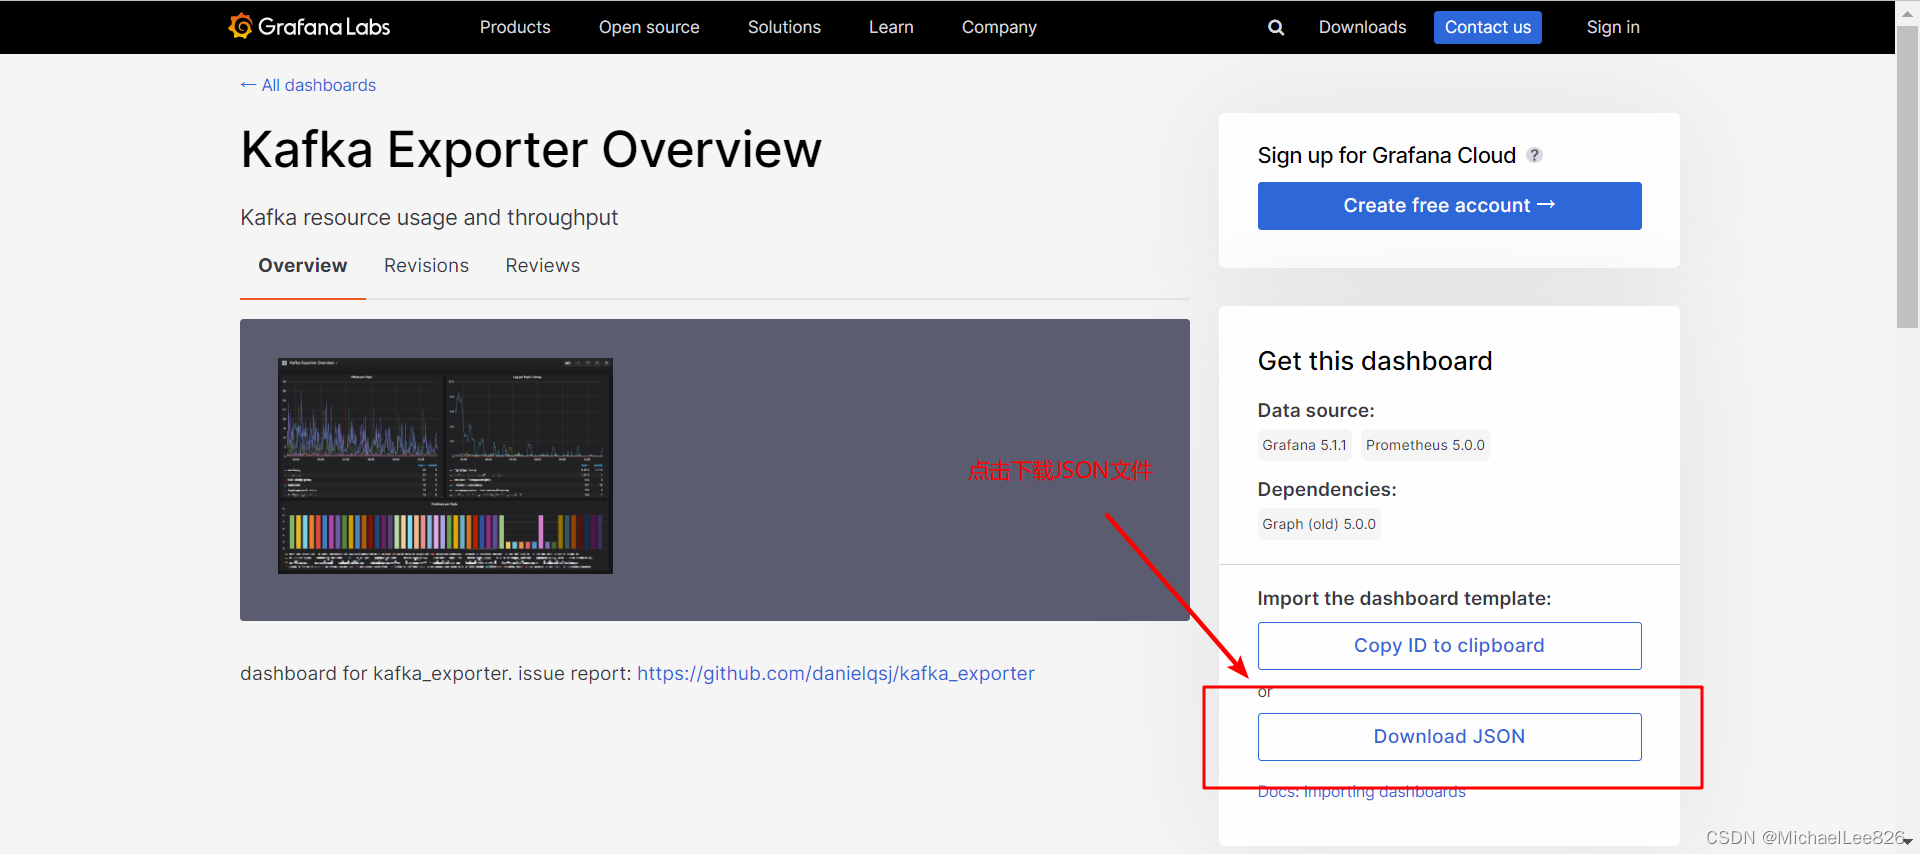Open the kafka_exporter GitHub link
This screenshot has width=1920, height=854.
coord(836,673)
